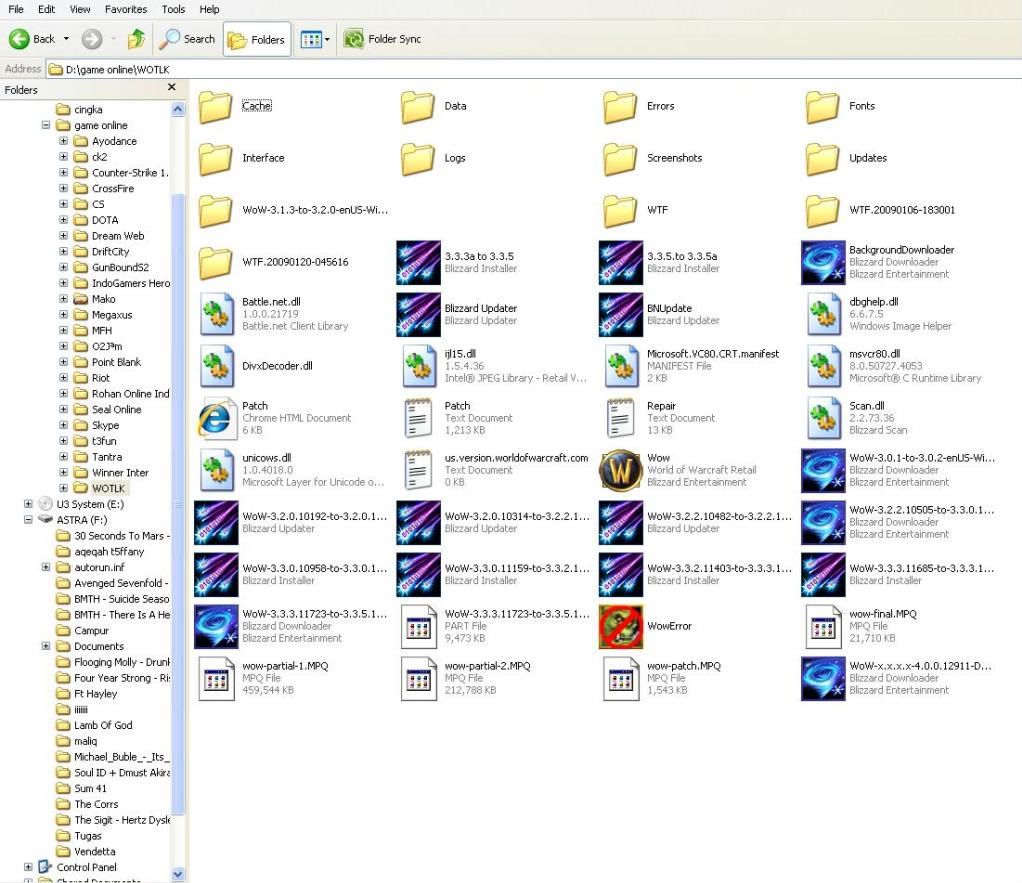1022x883 pixels.
Task: Expand the Control Panel tree node
Action: coord(28,867)
